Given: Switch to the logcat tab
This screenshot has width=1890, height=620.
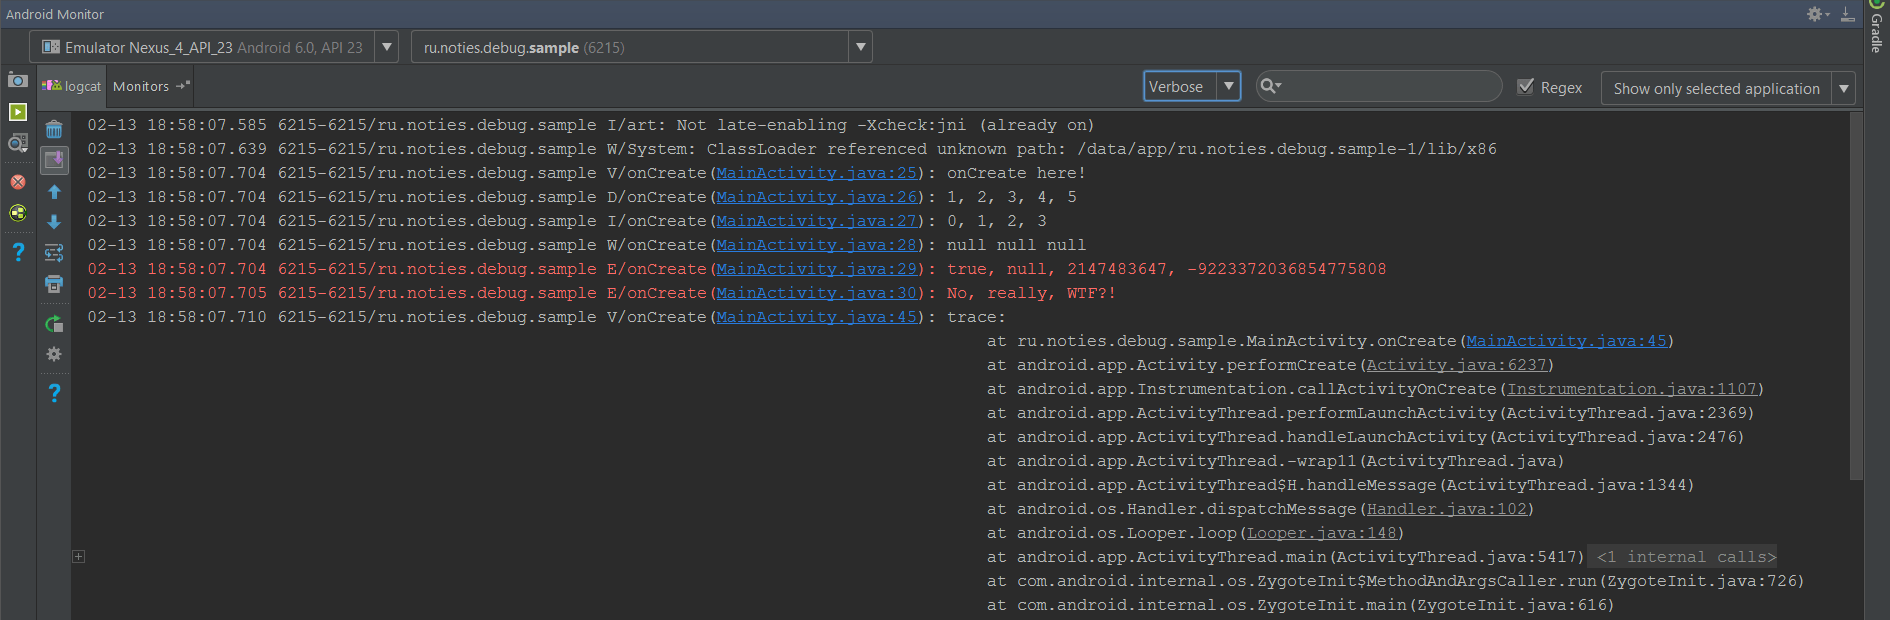Looking at the screenshot, I should click(x=72, y=86).
